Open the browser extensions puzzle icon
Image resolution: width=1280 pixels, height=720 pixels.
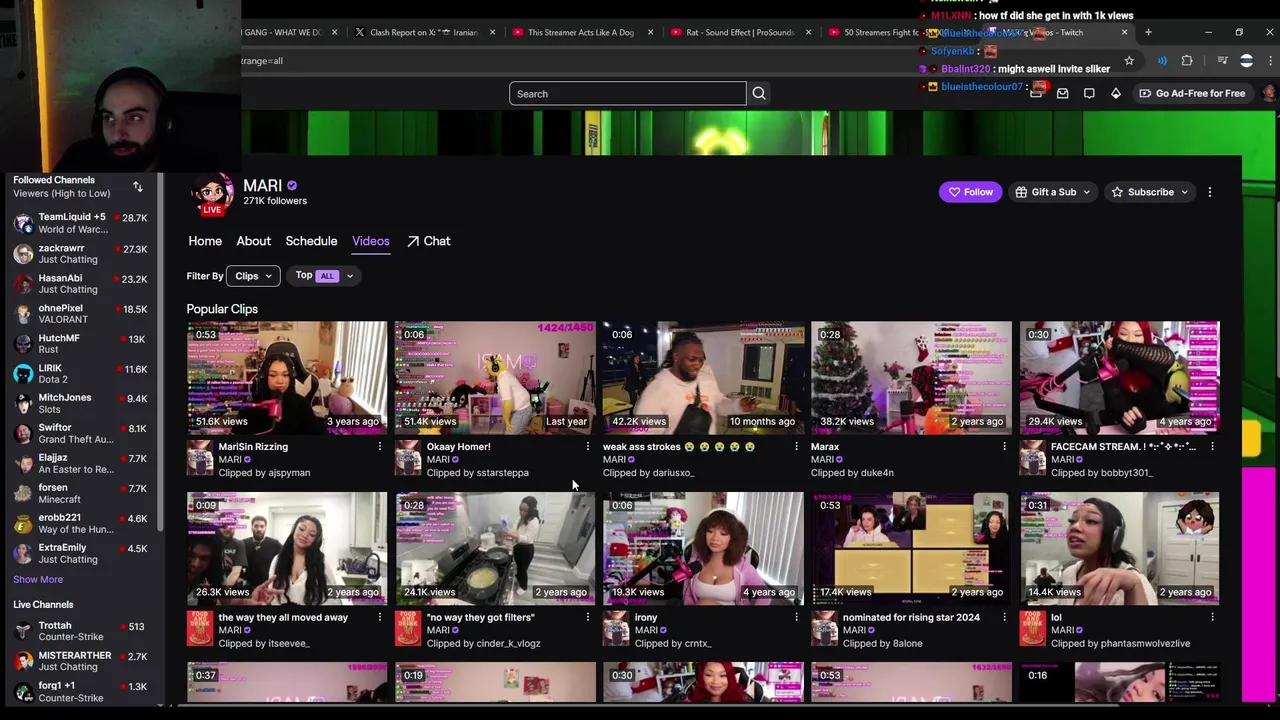(x=1187, y=61)
